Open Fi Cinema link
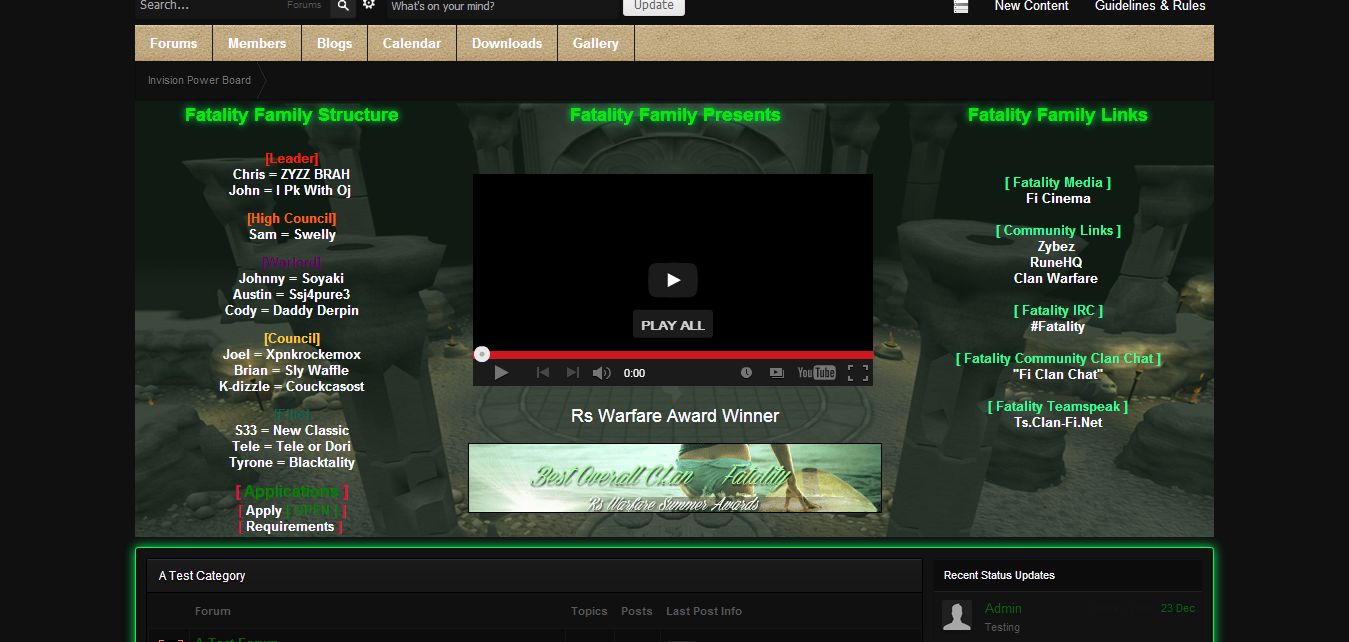1349x642 pixels. 1058,198
